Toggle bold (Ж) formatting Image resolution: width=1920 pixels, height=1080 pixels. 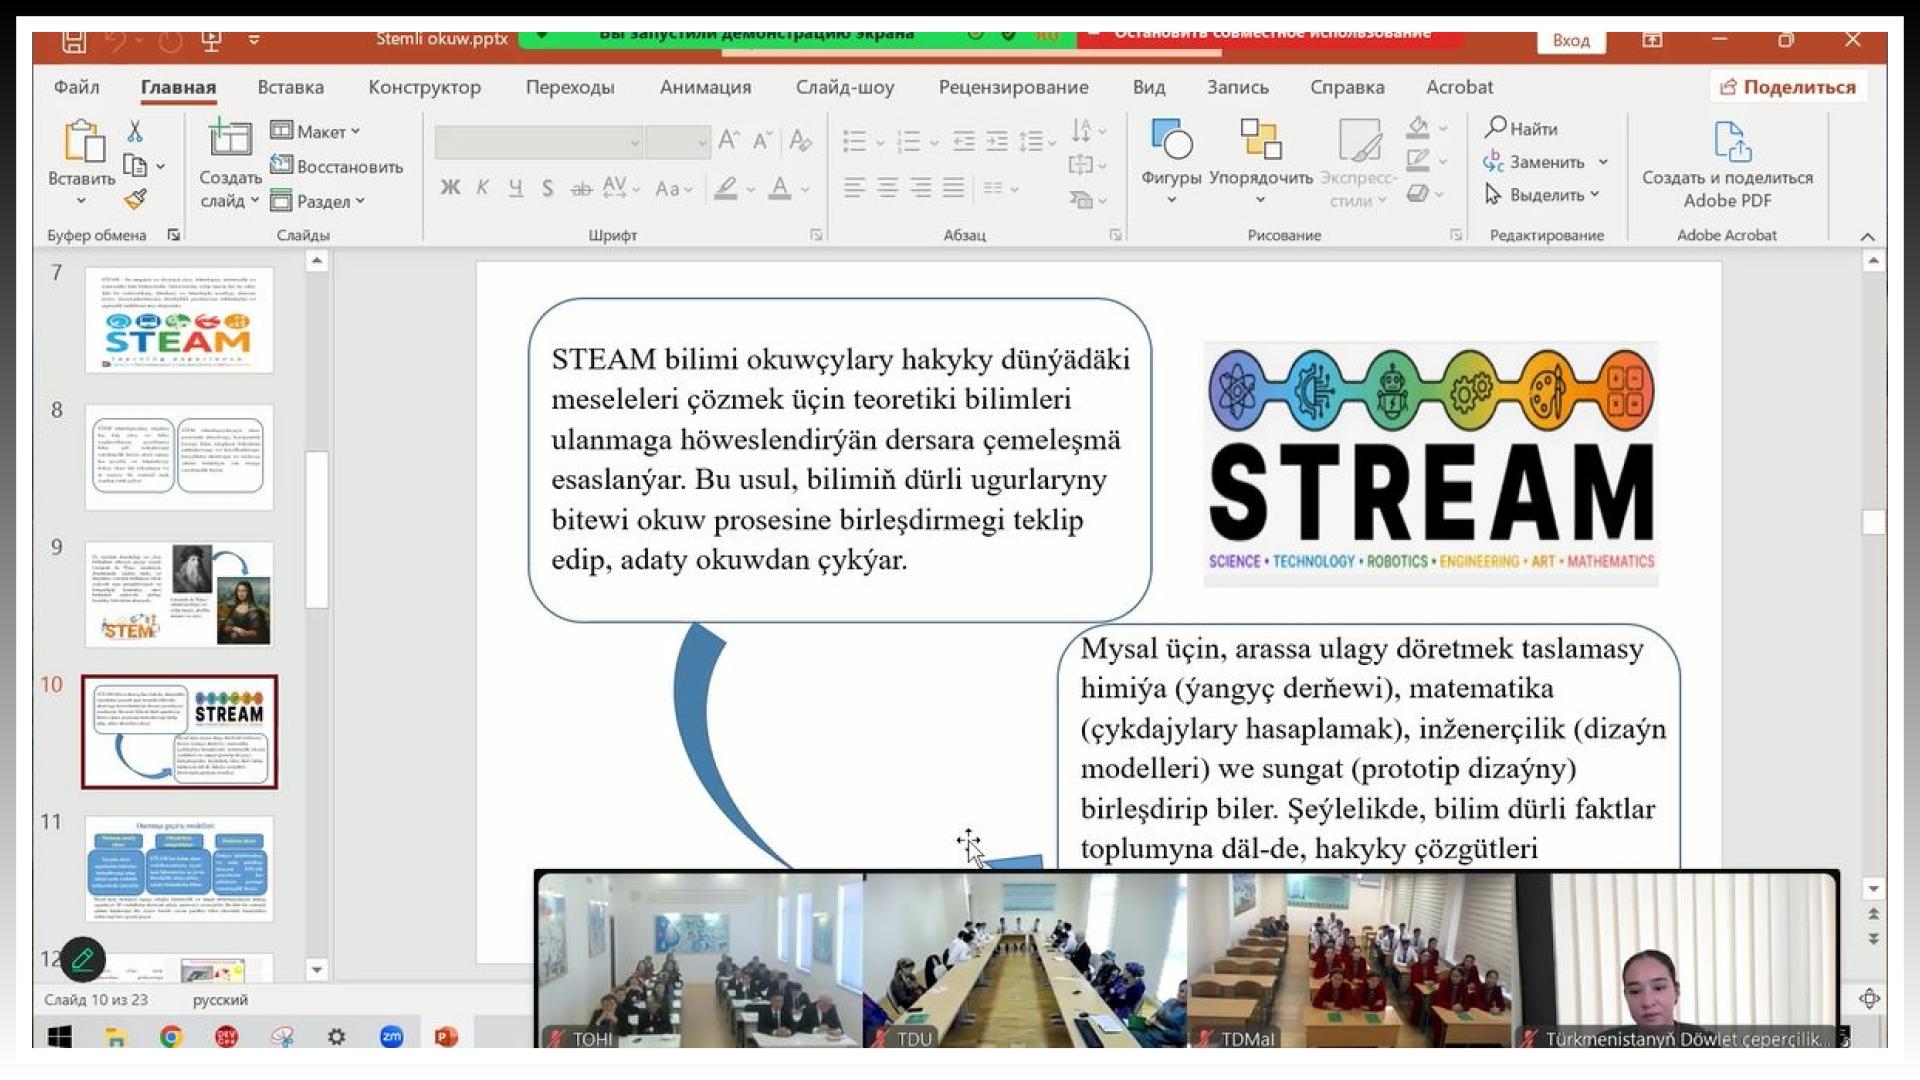tap(450, 188)
